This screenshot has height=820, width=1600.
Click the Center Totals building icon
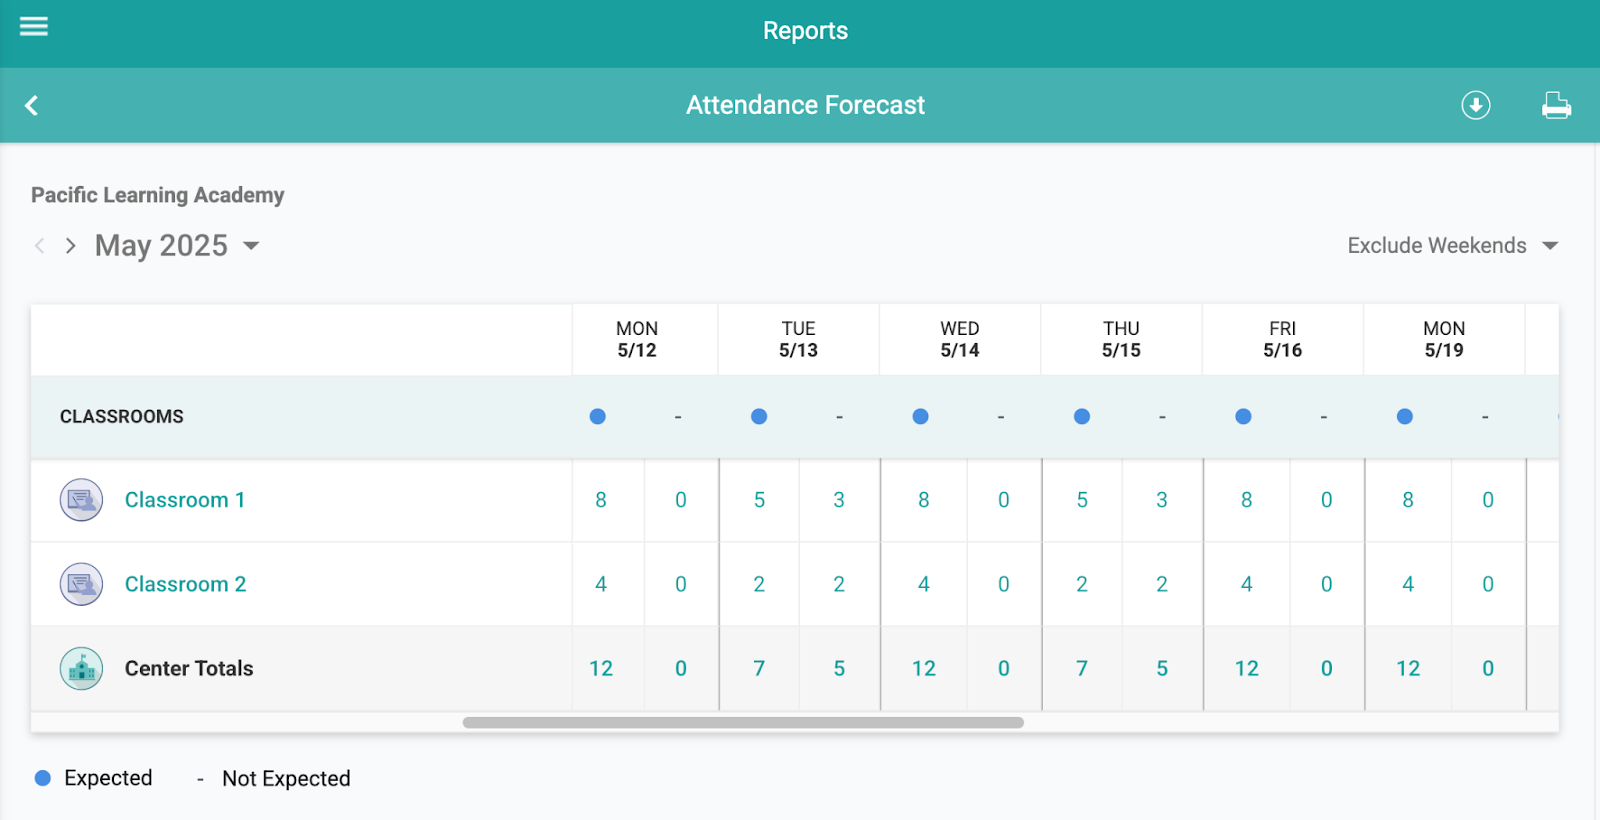click(81, 668)
